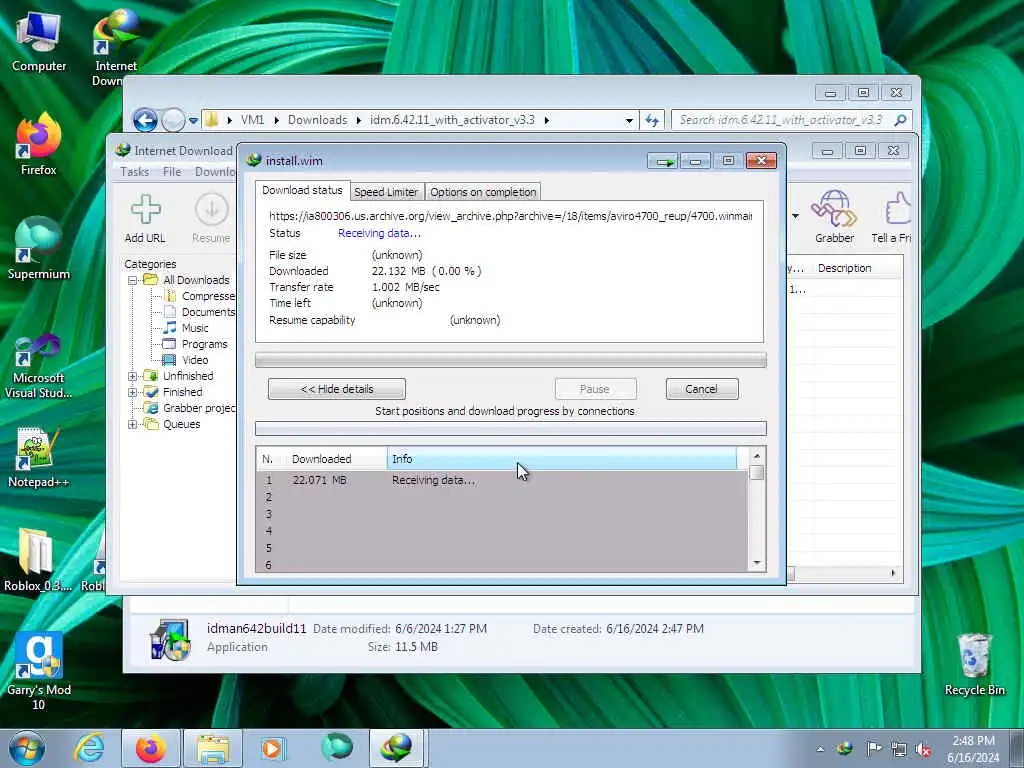Open the Microsoft Visual Studio desktop shortcut

(x=39, y=366)
